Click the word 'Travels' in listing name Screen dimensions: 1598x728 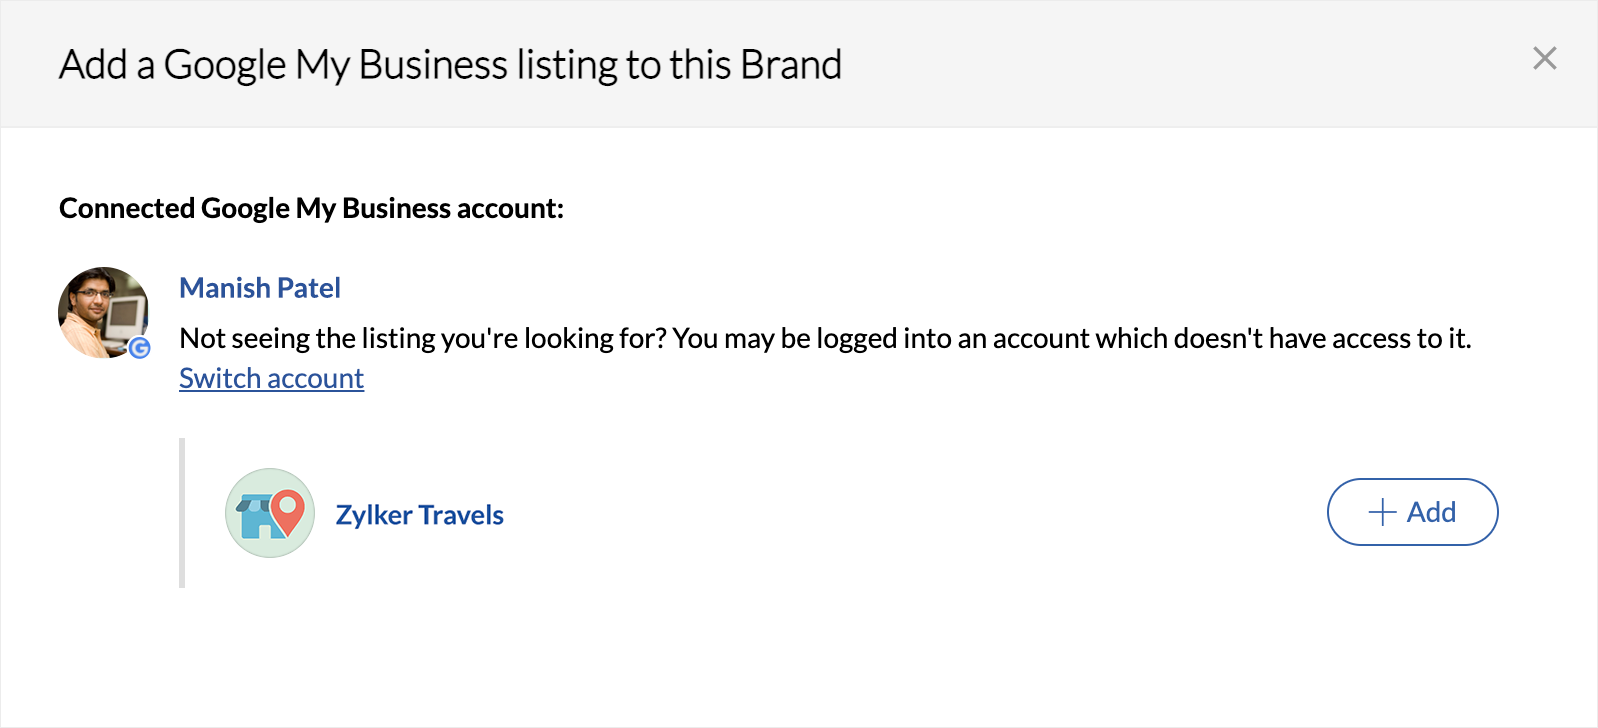tap(461, 515)
